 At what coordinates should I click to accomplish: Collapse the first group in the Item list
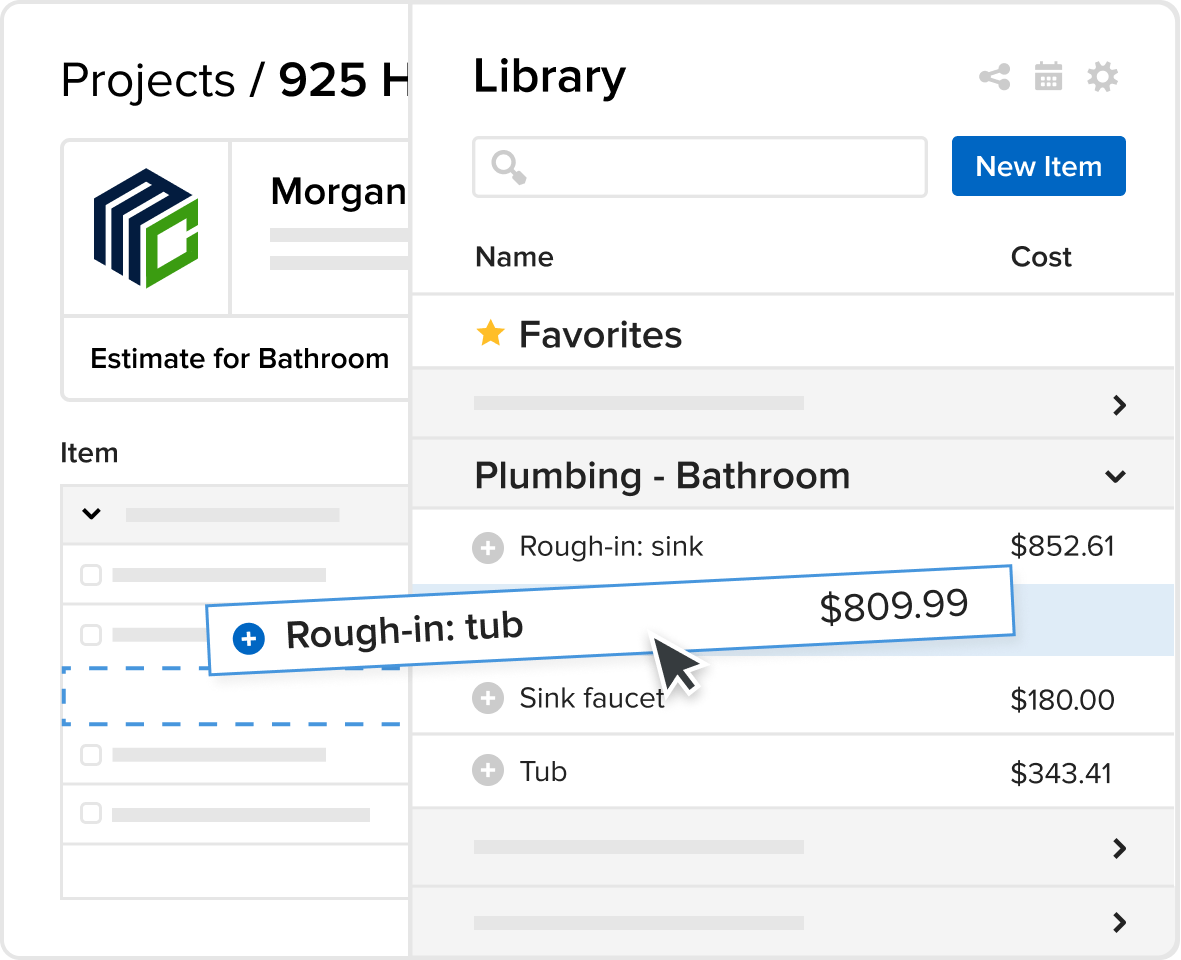pyautogui.click(x=91, y=514)
